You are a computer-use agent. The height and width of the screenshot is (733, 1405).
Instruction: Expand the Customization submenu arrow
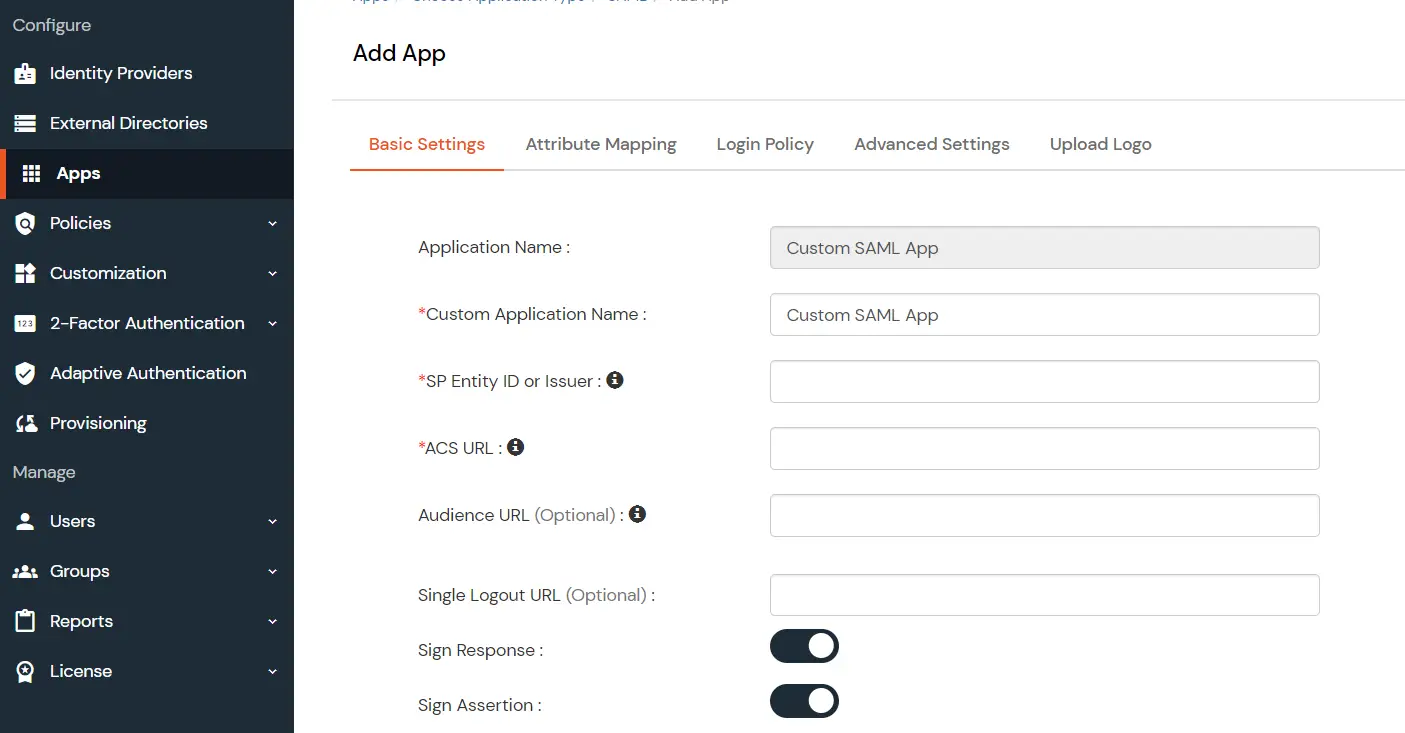coord(272,274)
